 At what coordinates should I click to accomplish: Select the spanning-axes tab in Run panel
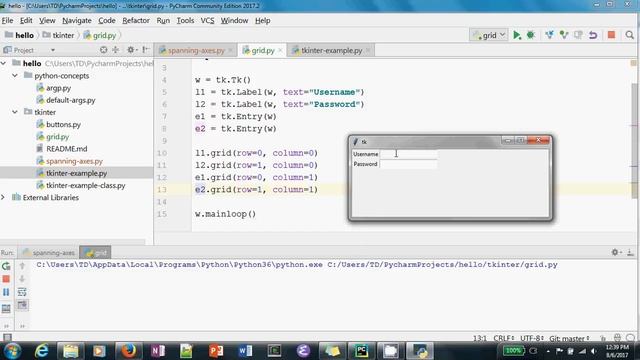49,253
